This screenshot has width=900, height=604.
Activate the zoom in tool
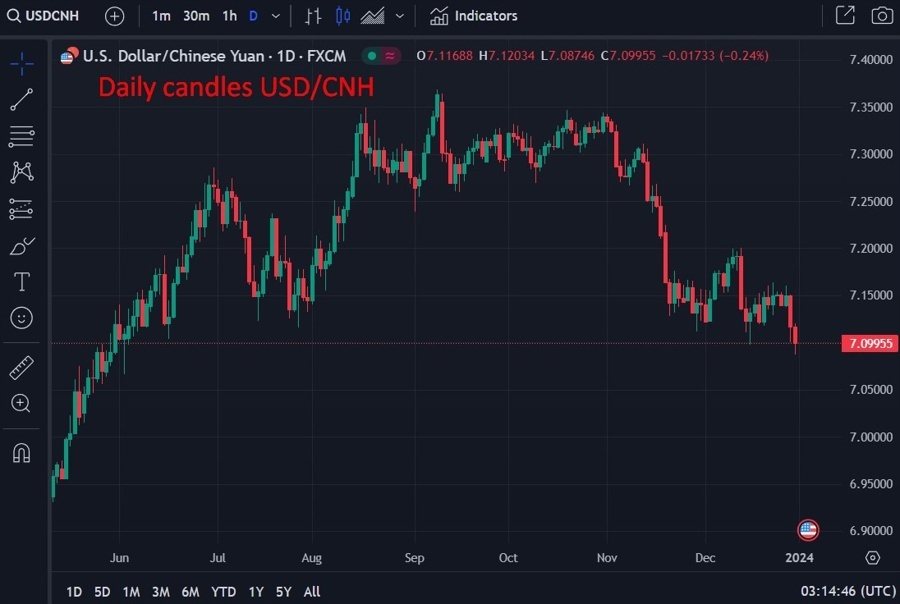point(21,404)
